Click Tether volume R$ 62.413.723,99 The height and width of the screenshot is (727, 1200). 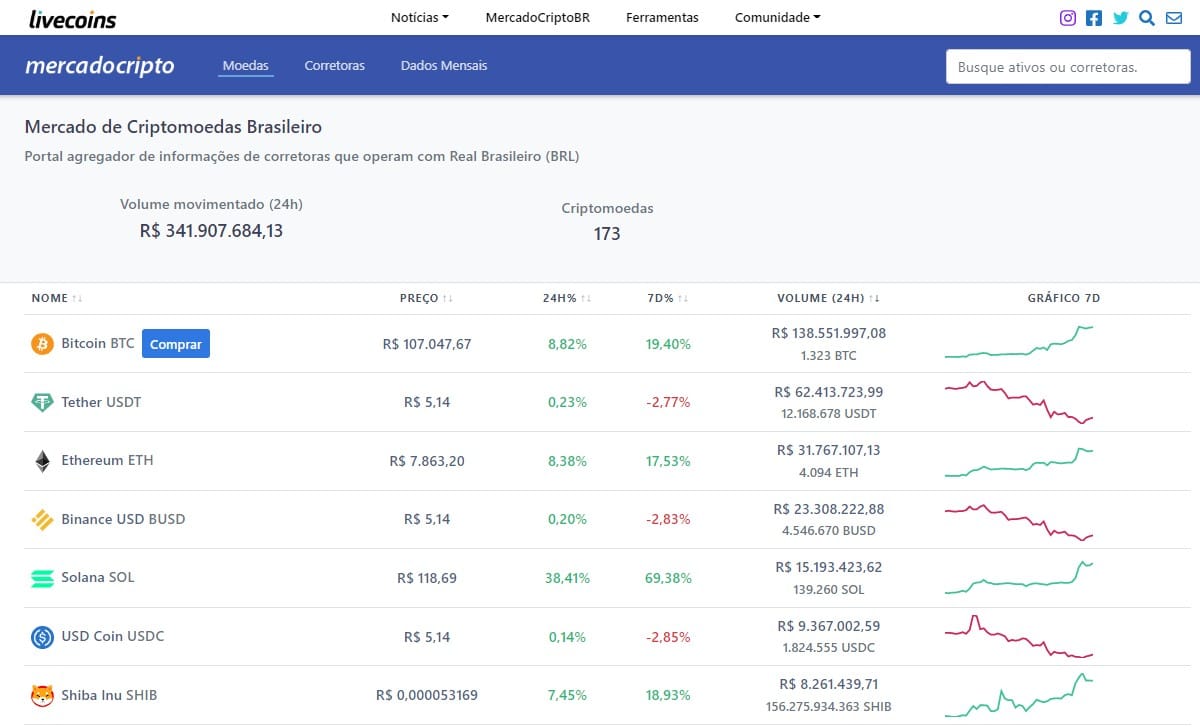pyautogui.click(x=829, y=392)
